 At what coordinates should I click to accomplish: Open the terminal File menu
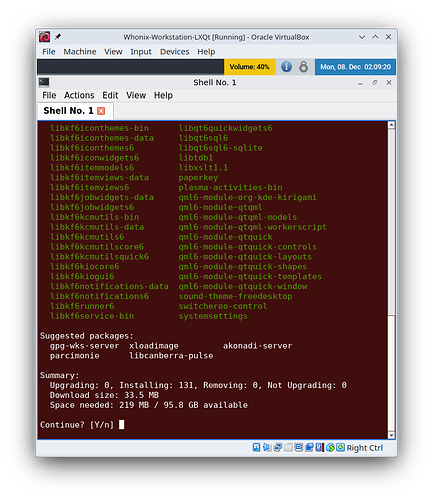[49, 95]
